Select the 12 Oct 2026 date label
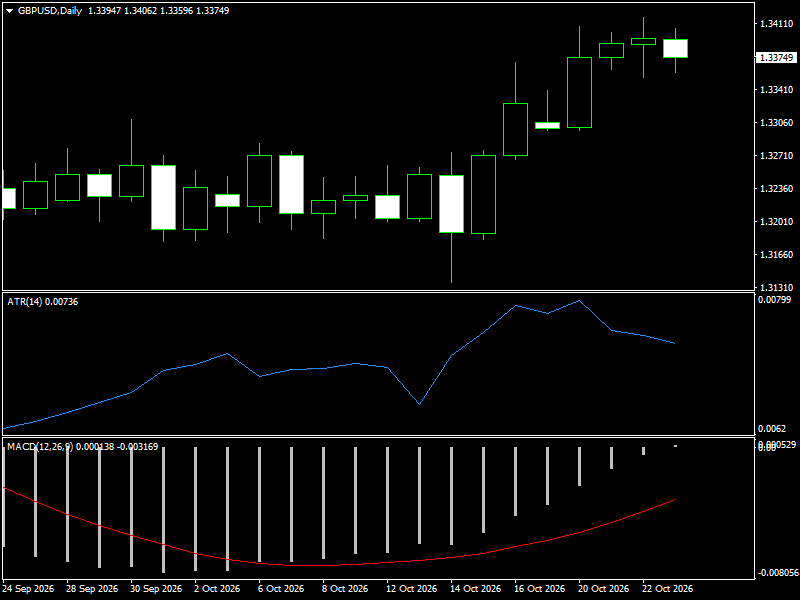 412,589
